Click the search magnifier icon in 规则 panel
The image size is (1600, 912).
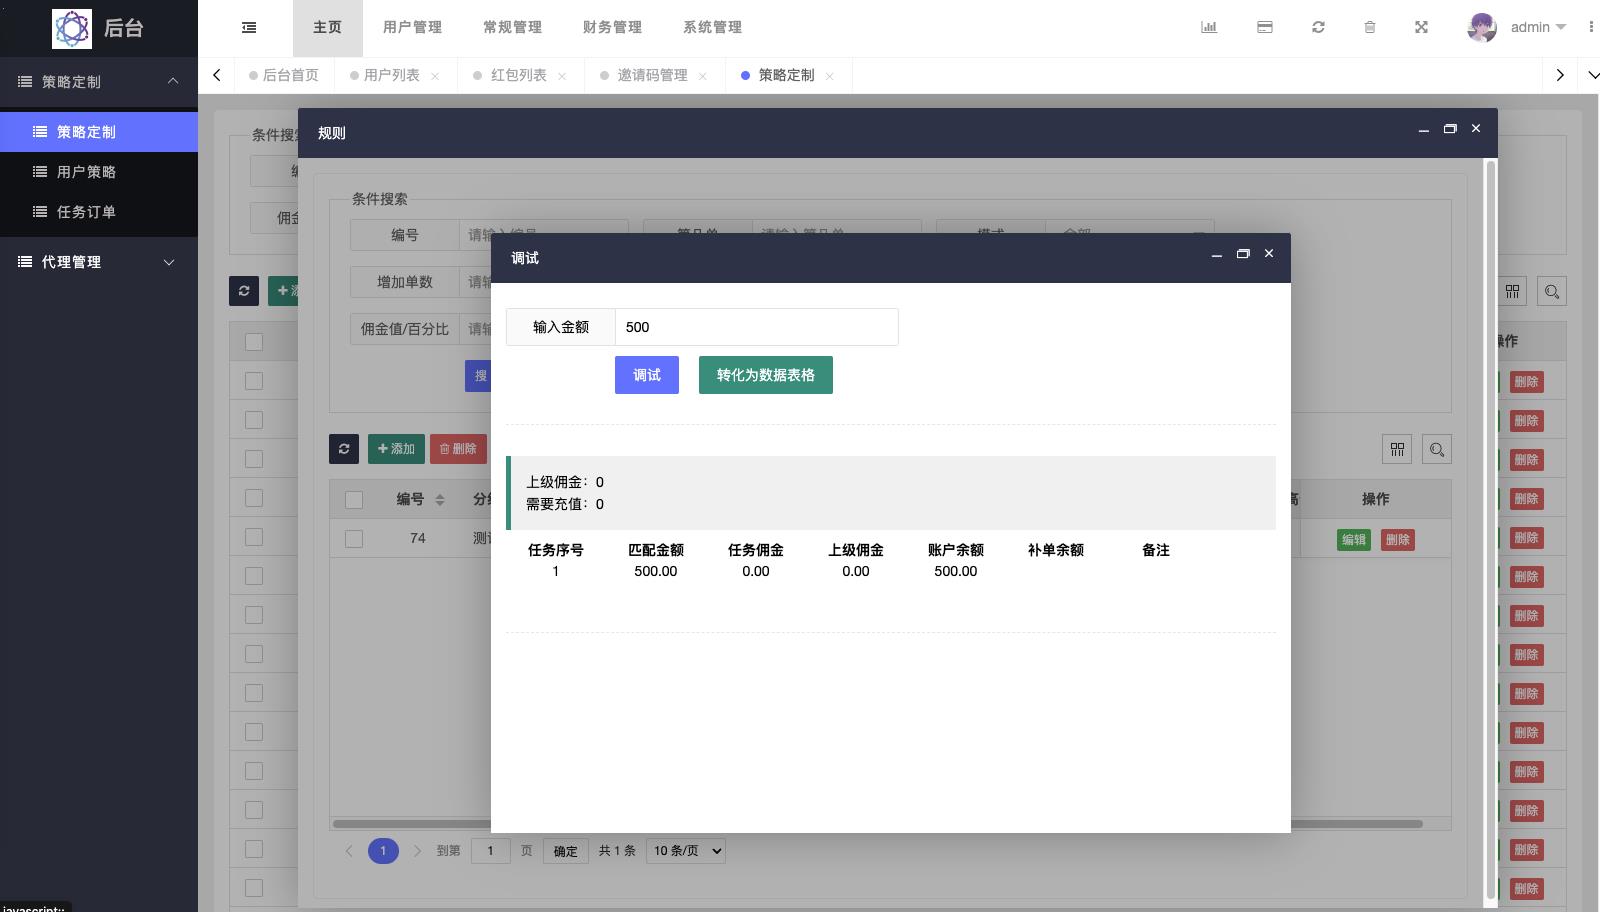tap(1437, 450)
